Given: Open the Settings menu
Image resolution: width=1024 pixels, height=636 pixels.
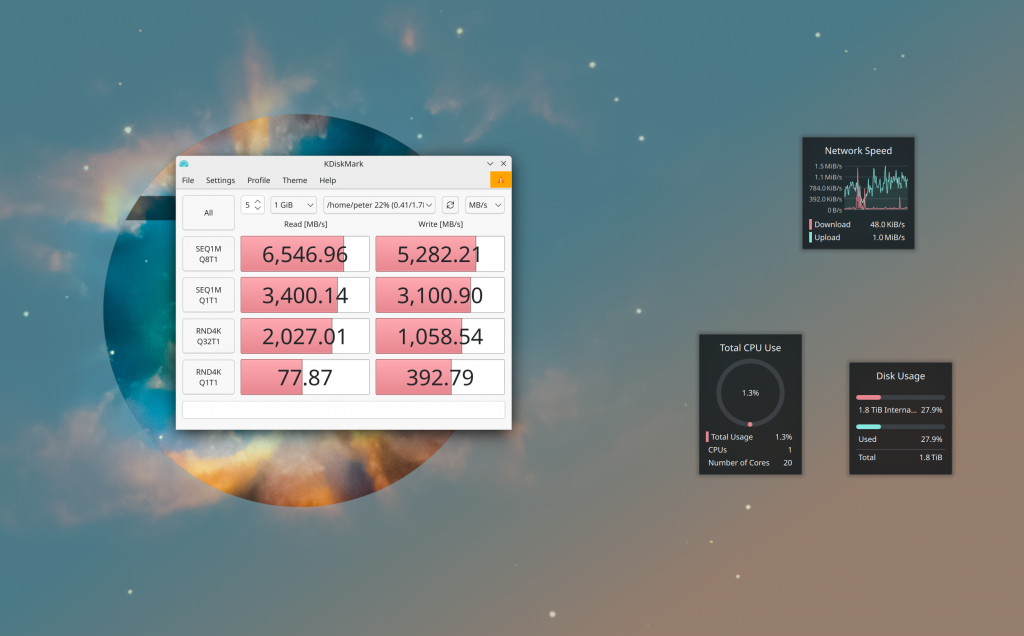Looking at the screenshot, I should (220, 180).
